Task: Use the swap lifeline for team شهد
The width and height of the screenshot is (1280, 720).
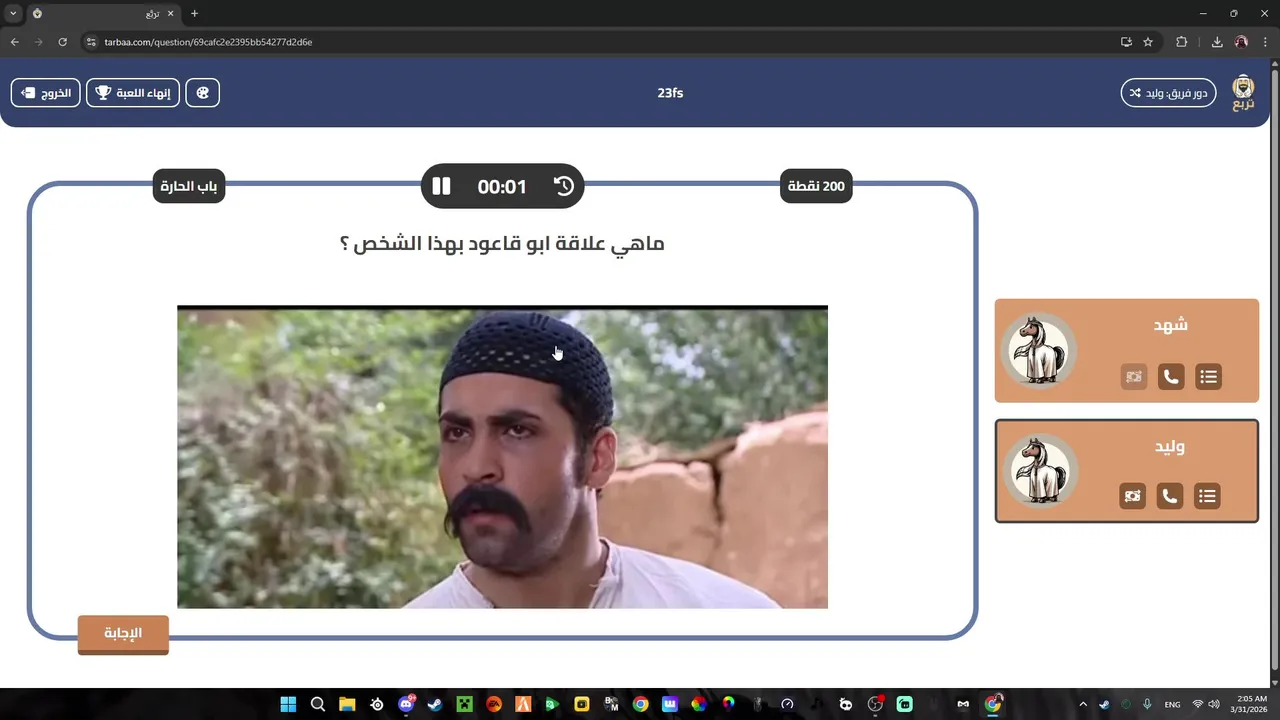Action: [x=1134, y=377]
